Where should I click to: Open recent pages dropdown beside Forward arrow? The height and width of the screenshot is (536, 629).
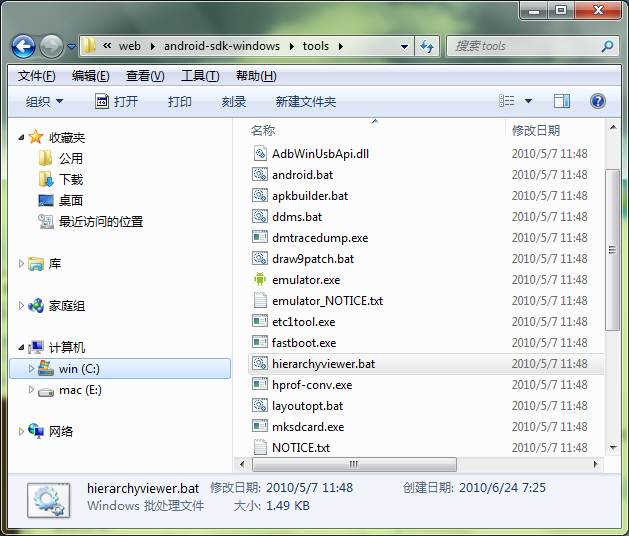(x=71, y=47)
